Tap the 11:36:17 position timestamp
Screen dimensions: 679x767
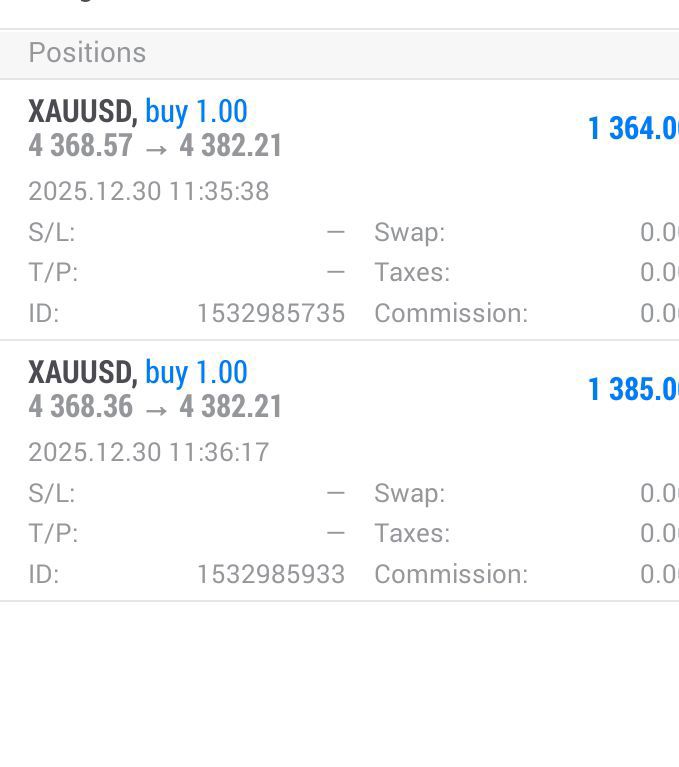pyautogui.click(x=148, y=452)
